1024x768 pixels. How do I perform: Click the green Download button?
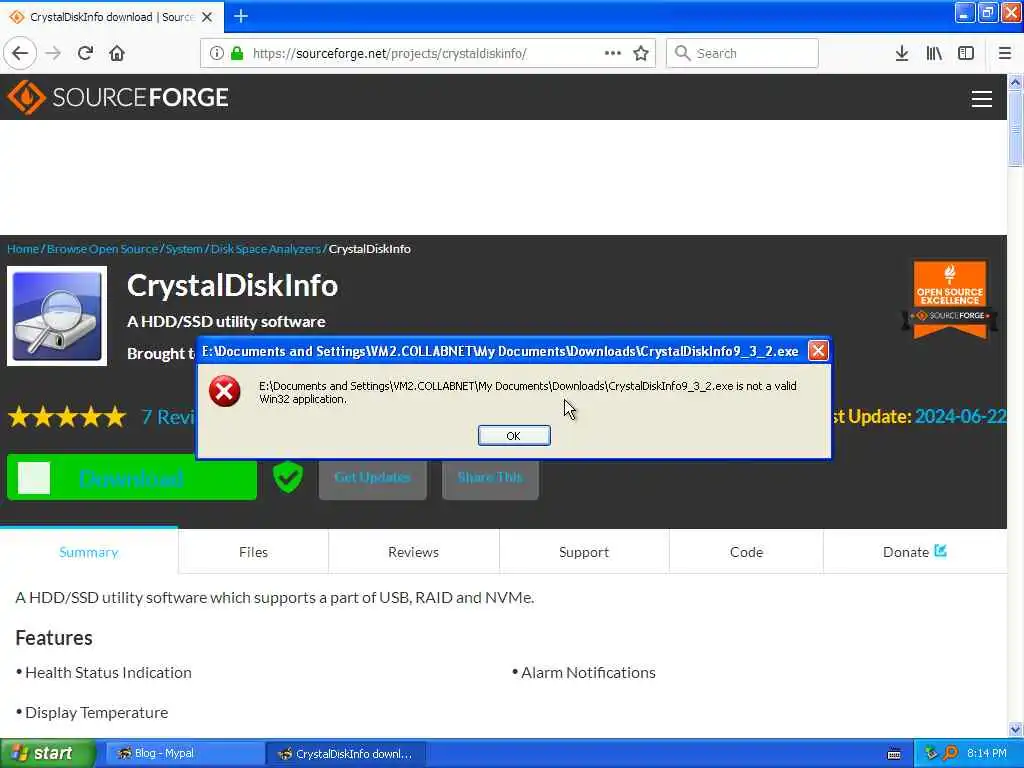pyautogui.click(x=132, y=478)
